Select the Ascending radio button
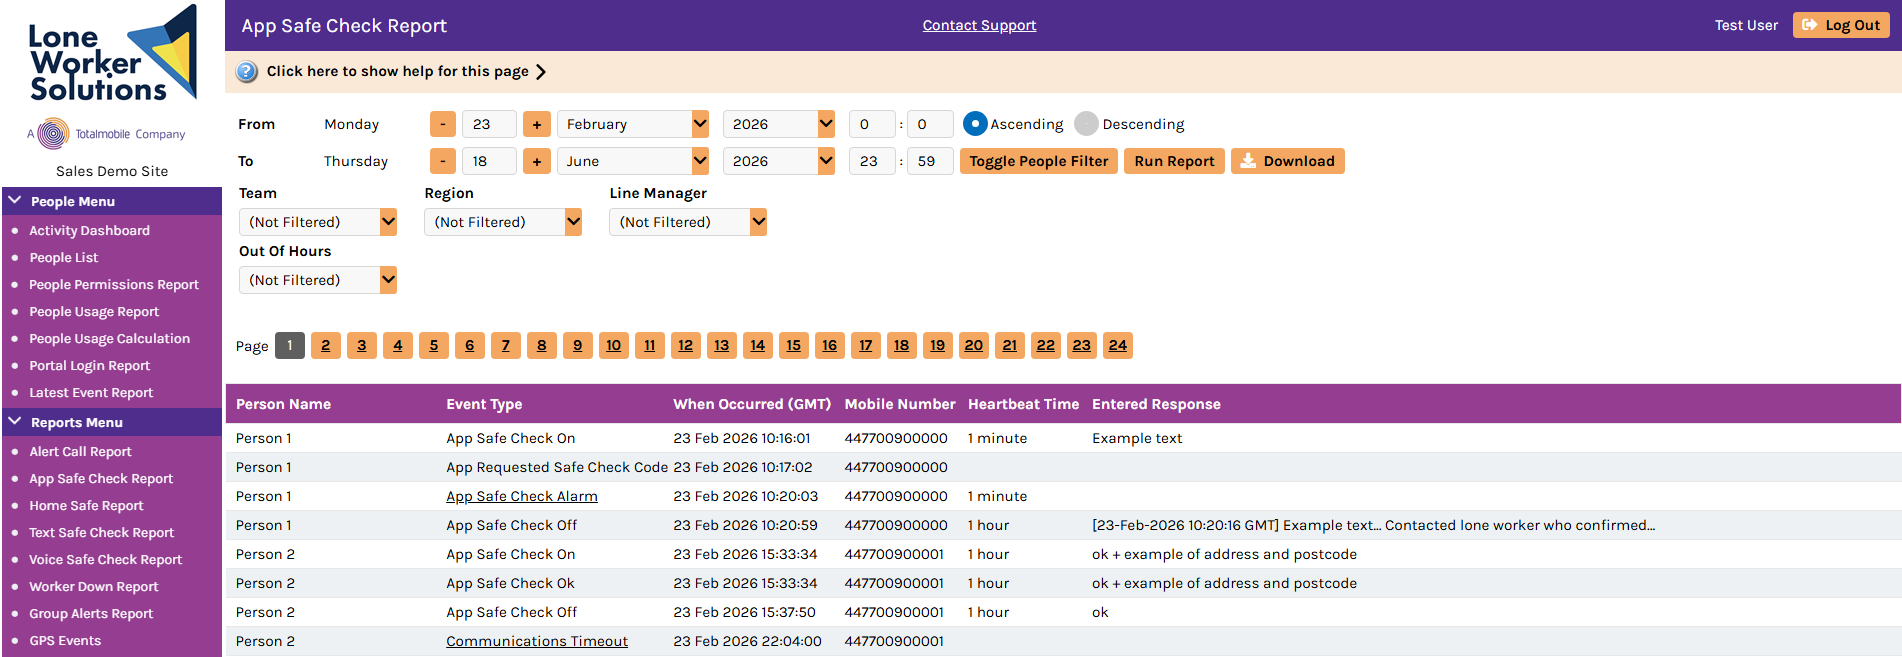 pos(975,124)
